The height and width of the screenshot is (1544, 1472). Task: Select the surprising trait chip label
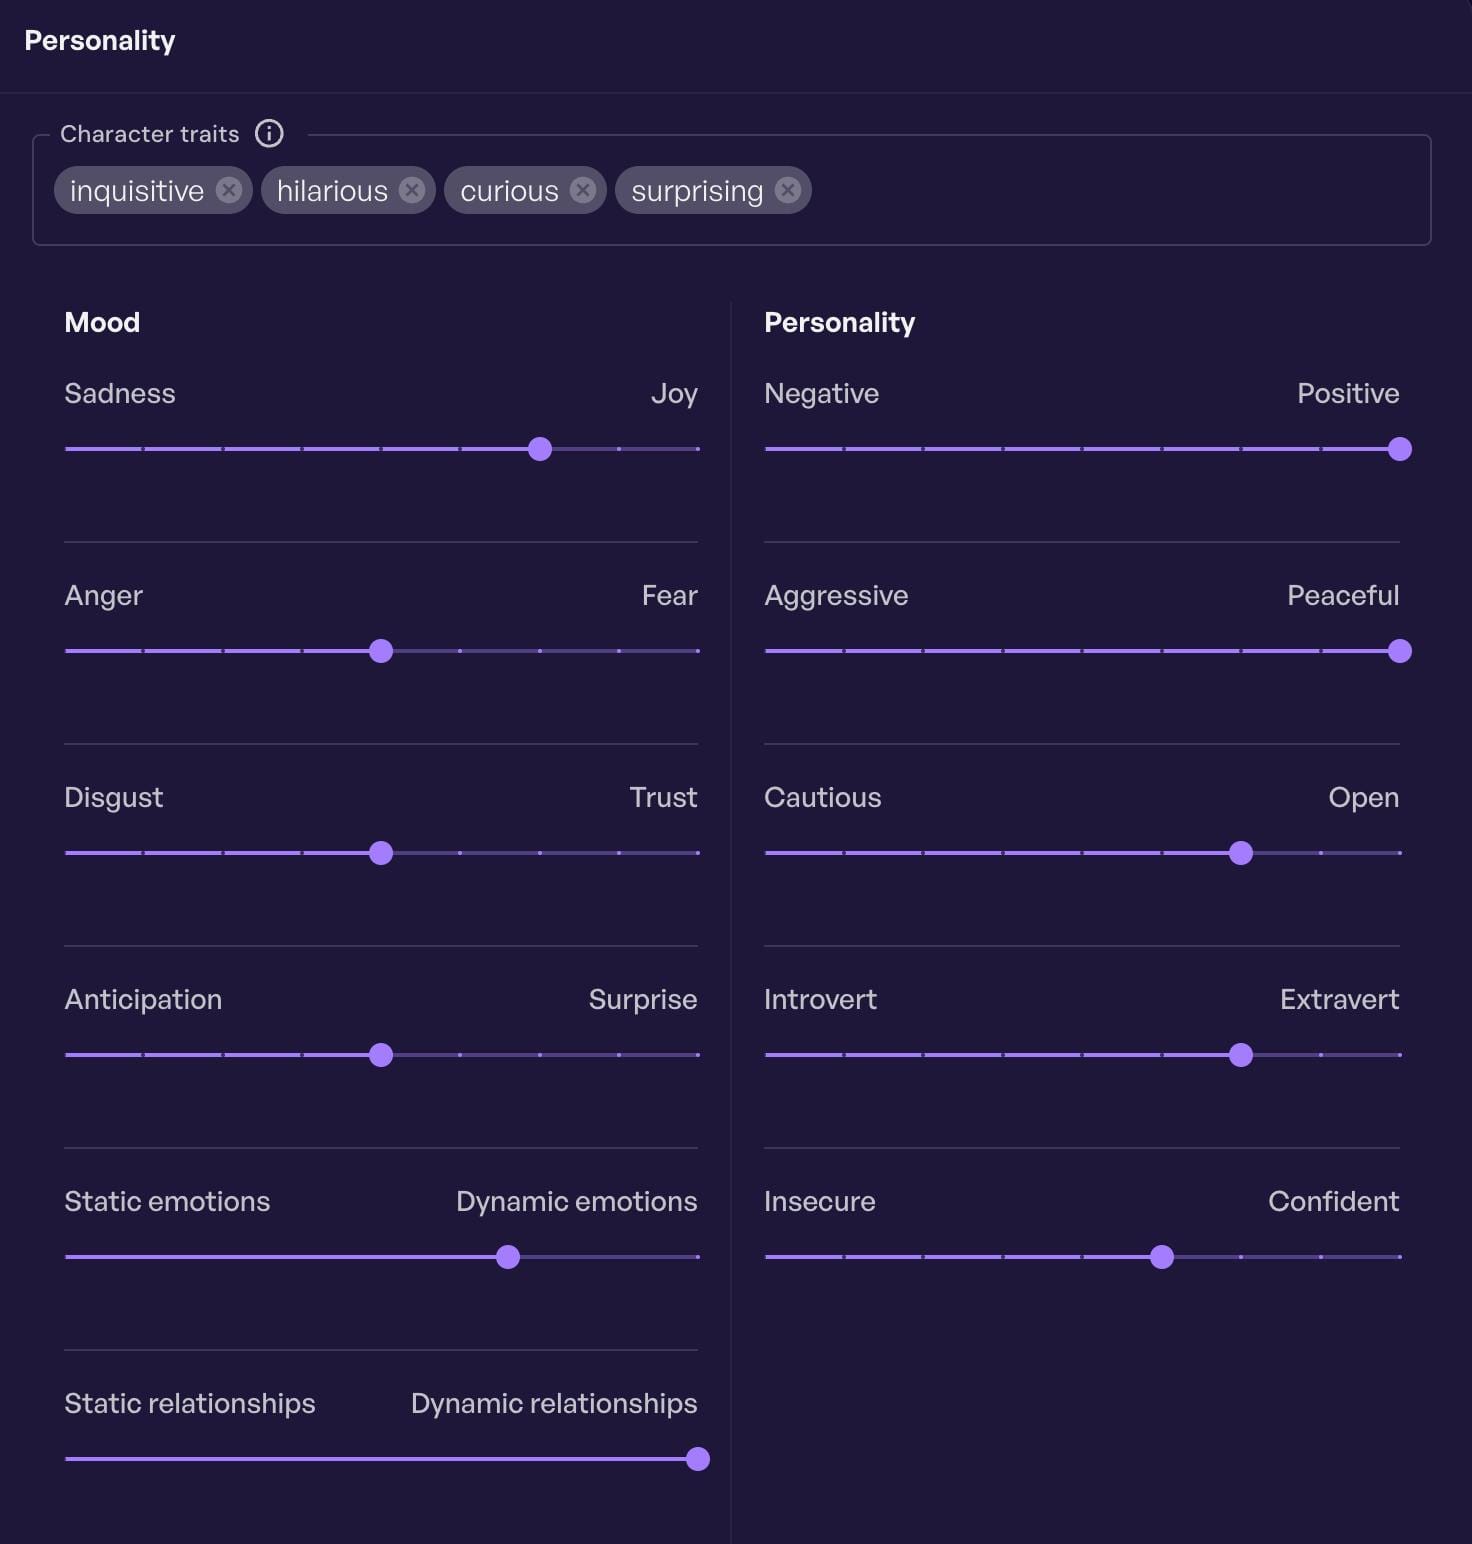697,190
